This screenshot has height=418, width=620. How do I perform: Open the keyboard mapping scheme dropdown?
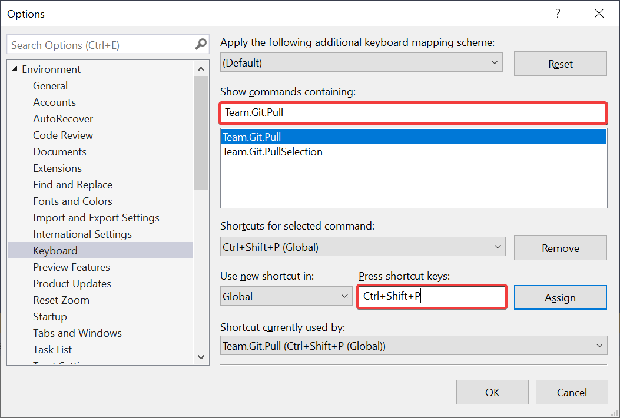(x=496, y=62)
